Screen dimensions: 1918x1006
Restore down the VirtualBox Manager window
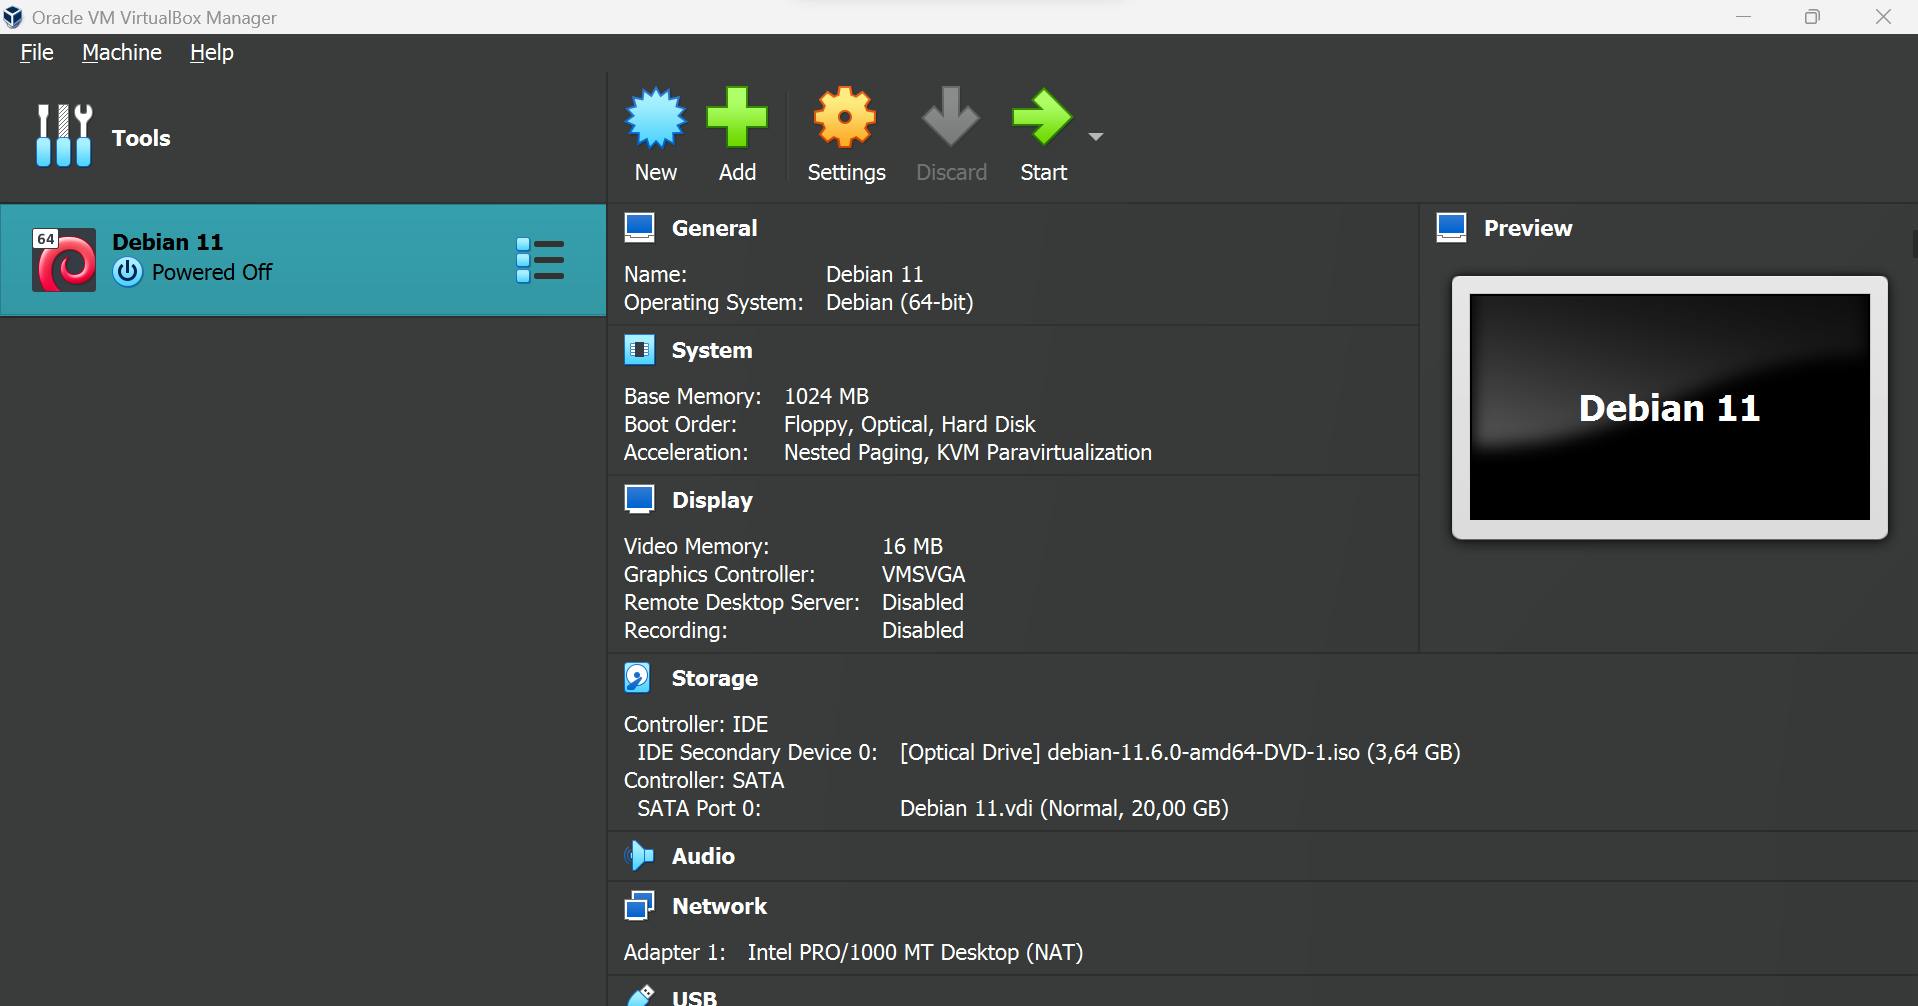(x=1812, y=17)
